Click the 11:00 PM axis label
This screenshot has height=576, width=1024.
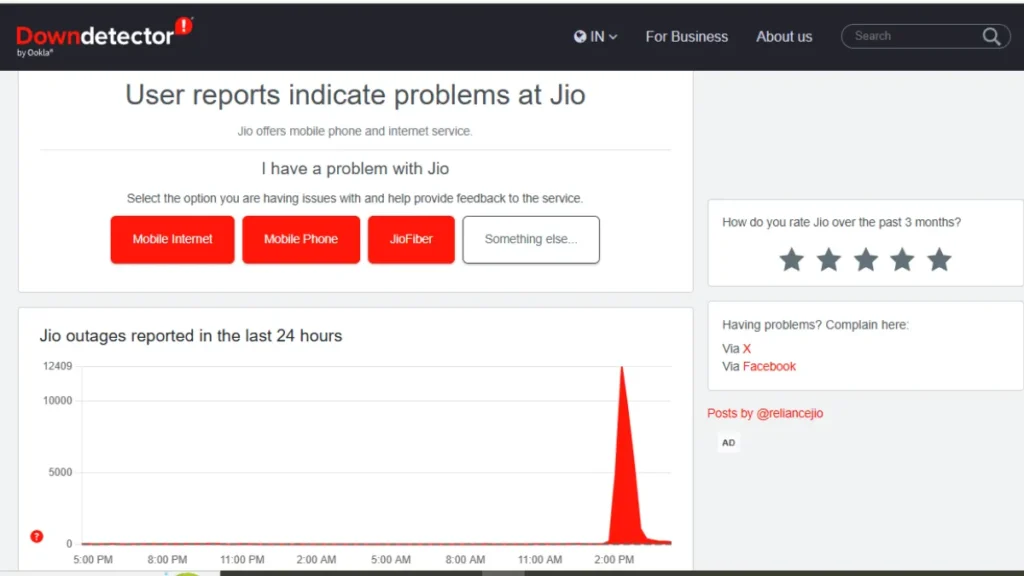point(242,560)
